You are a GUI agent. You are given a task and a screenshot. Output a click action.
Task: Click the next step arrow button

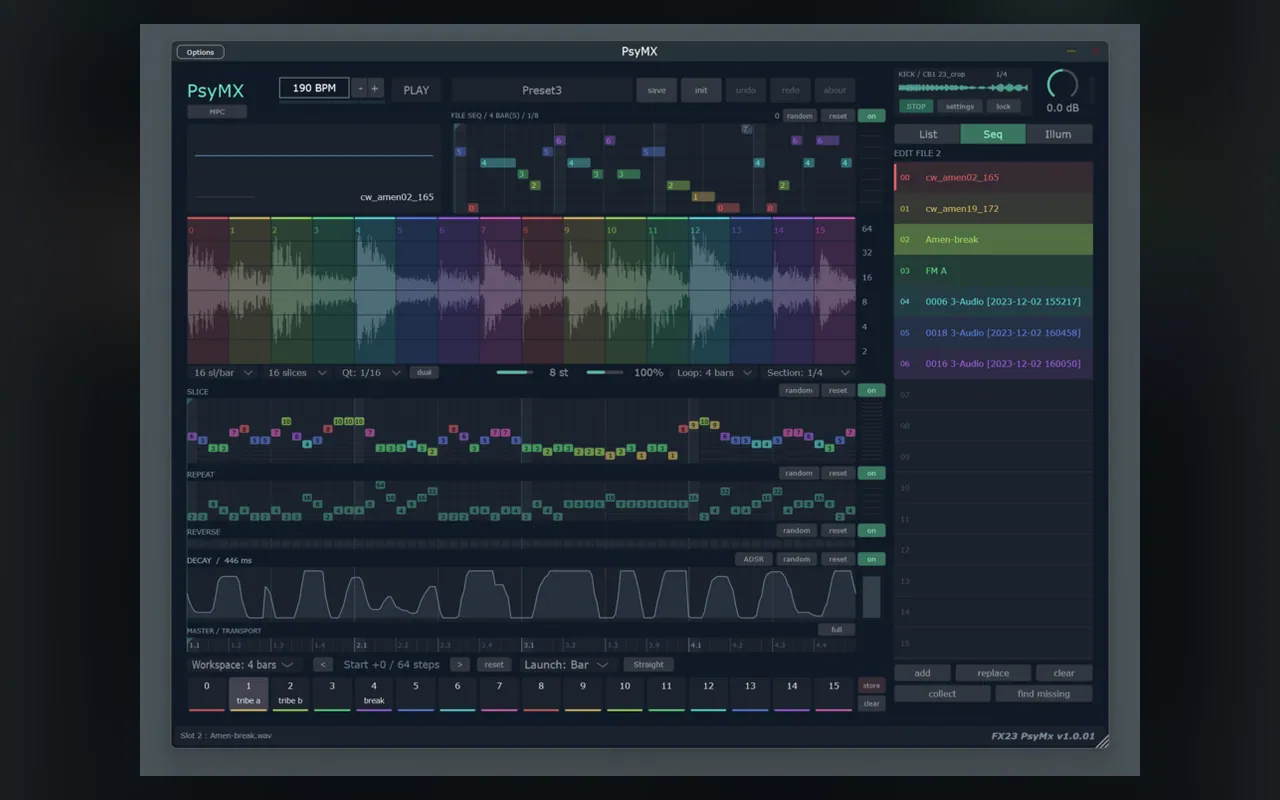(459, 664)
